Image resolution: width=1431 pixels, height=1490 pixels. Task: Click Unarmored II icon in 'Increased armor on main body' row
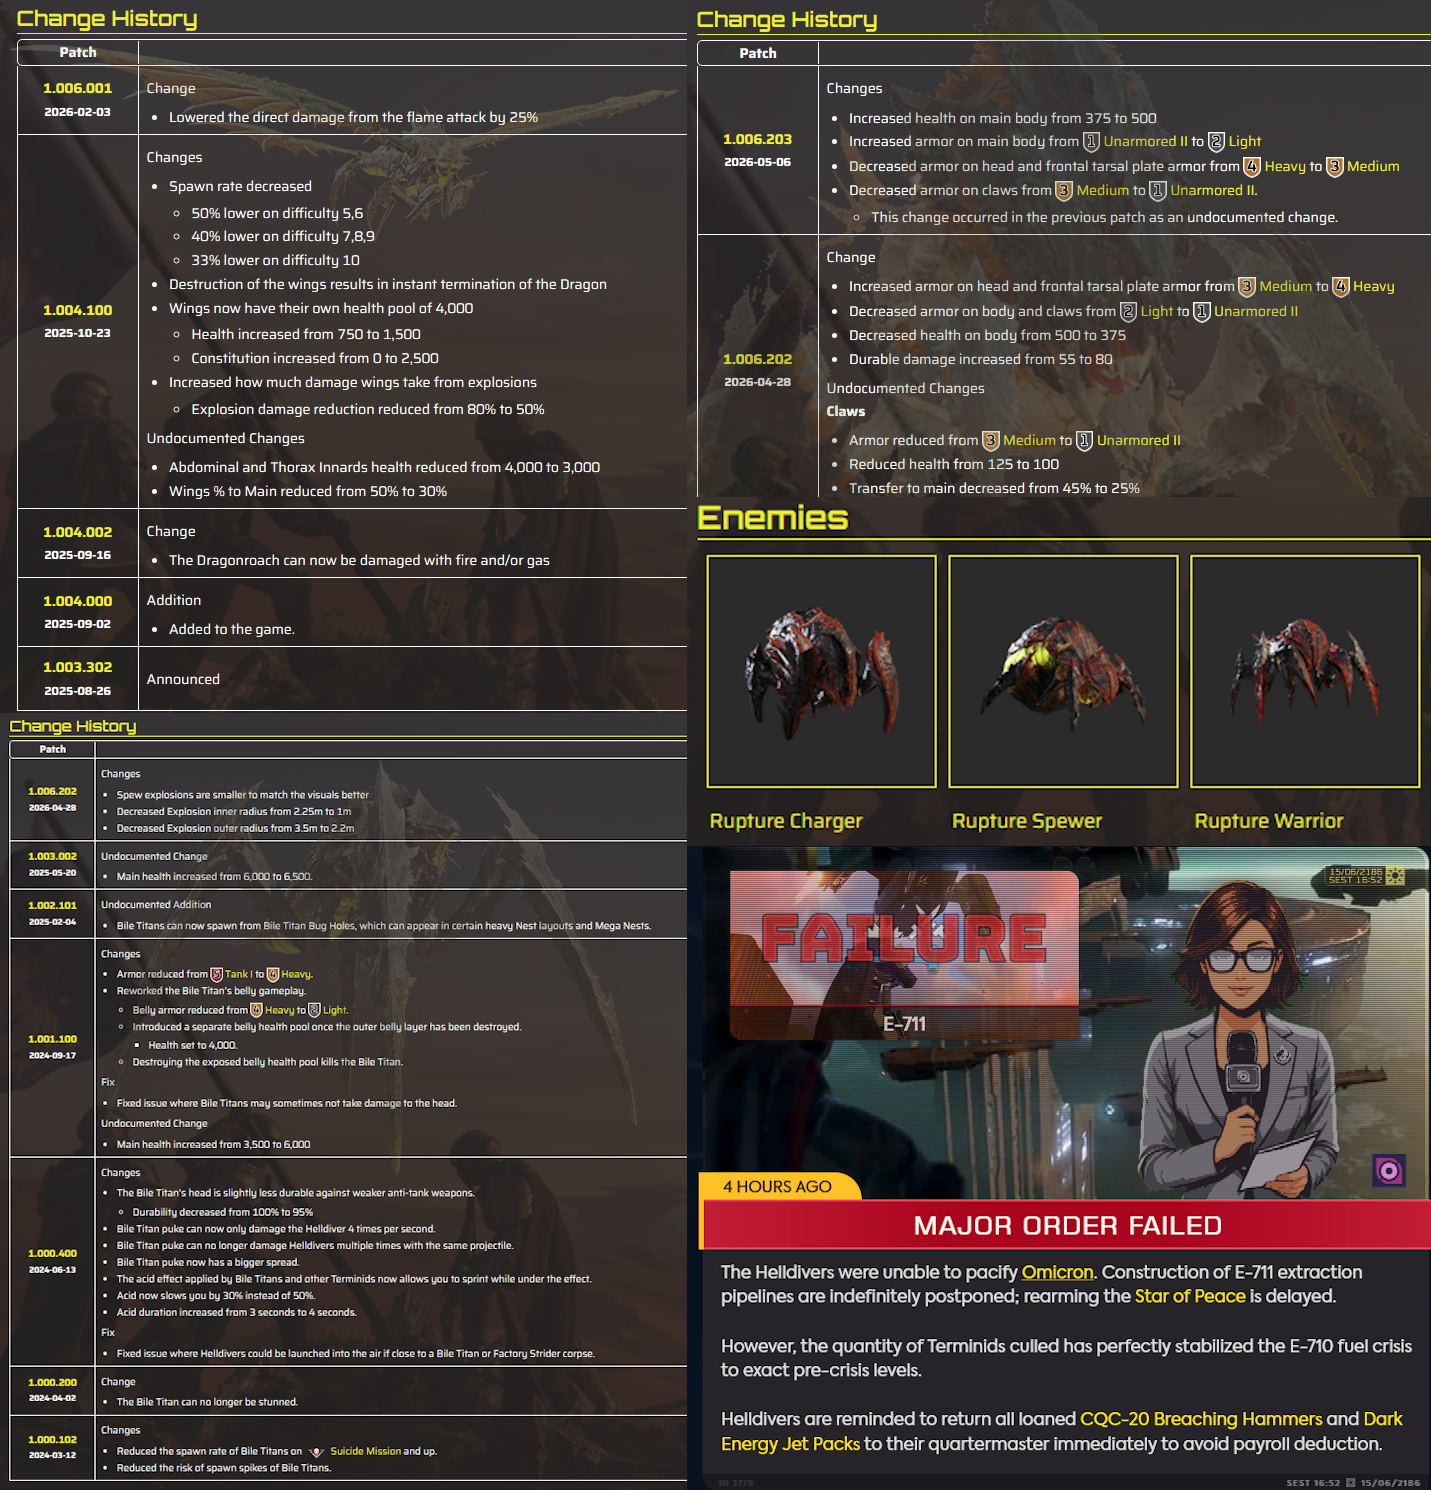pyautogui.click(x=1092, y=142)
